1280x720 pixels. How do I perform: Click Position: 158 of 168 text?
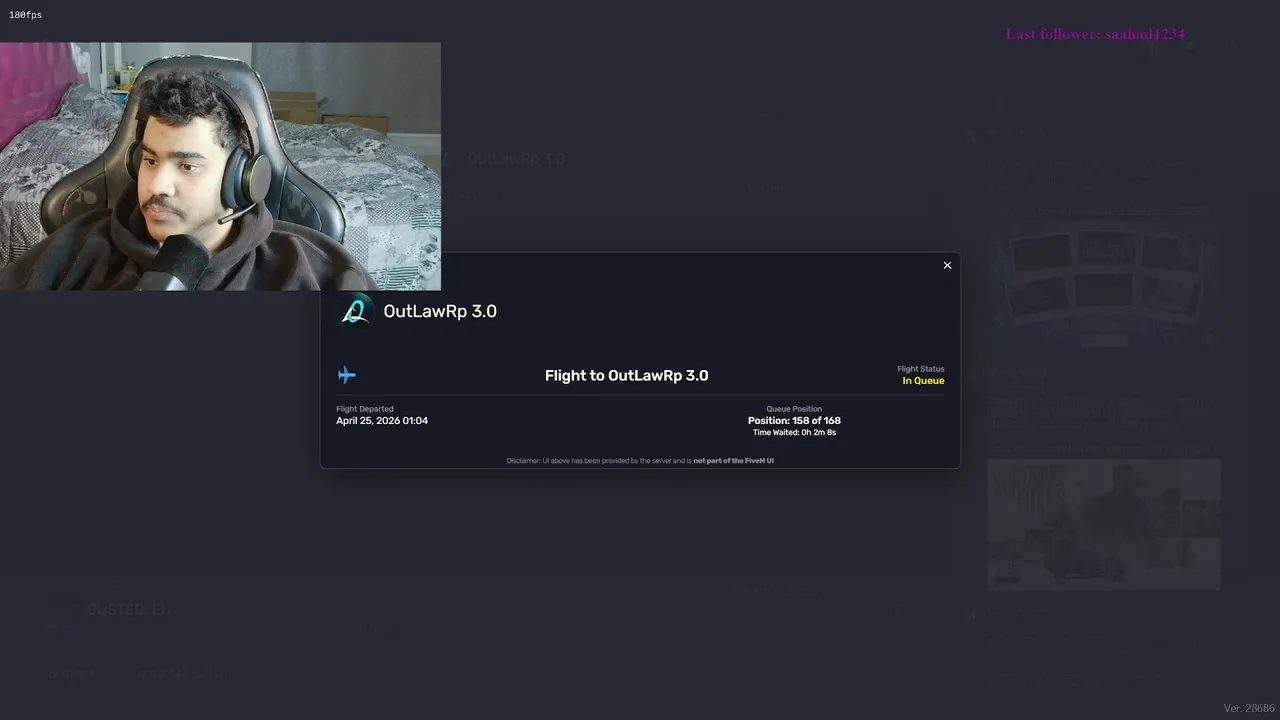(x=794, y=421)
